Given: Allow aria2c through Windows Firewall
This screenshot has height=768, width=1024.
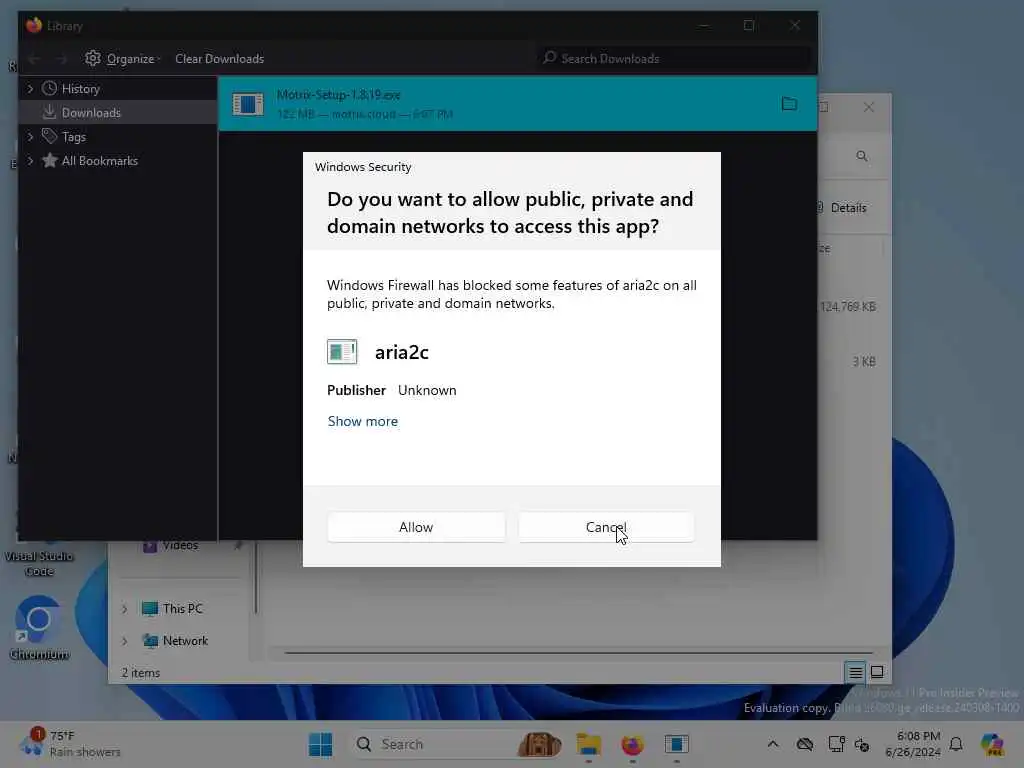Looking at the screenshot, I should click(416, 527).
